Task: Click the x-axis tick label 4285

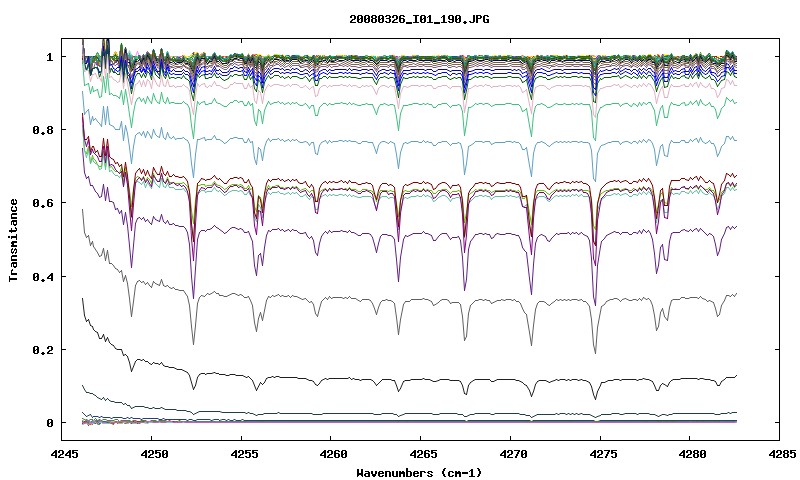Action: click(x=781, y=453)
